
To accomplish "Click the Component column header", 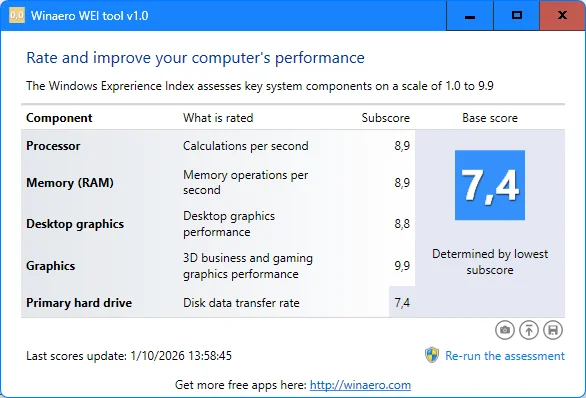I will tap(59, 118).
